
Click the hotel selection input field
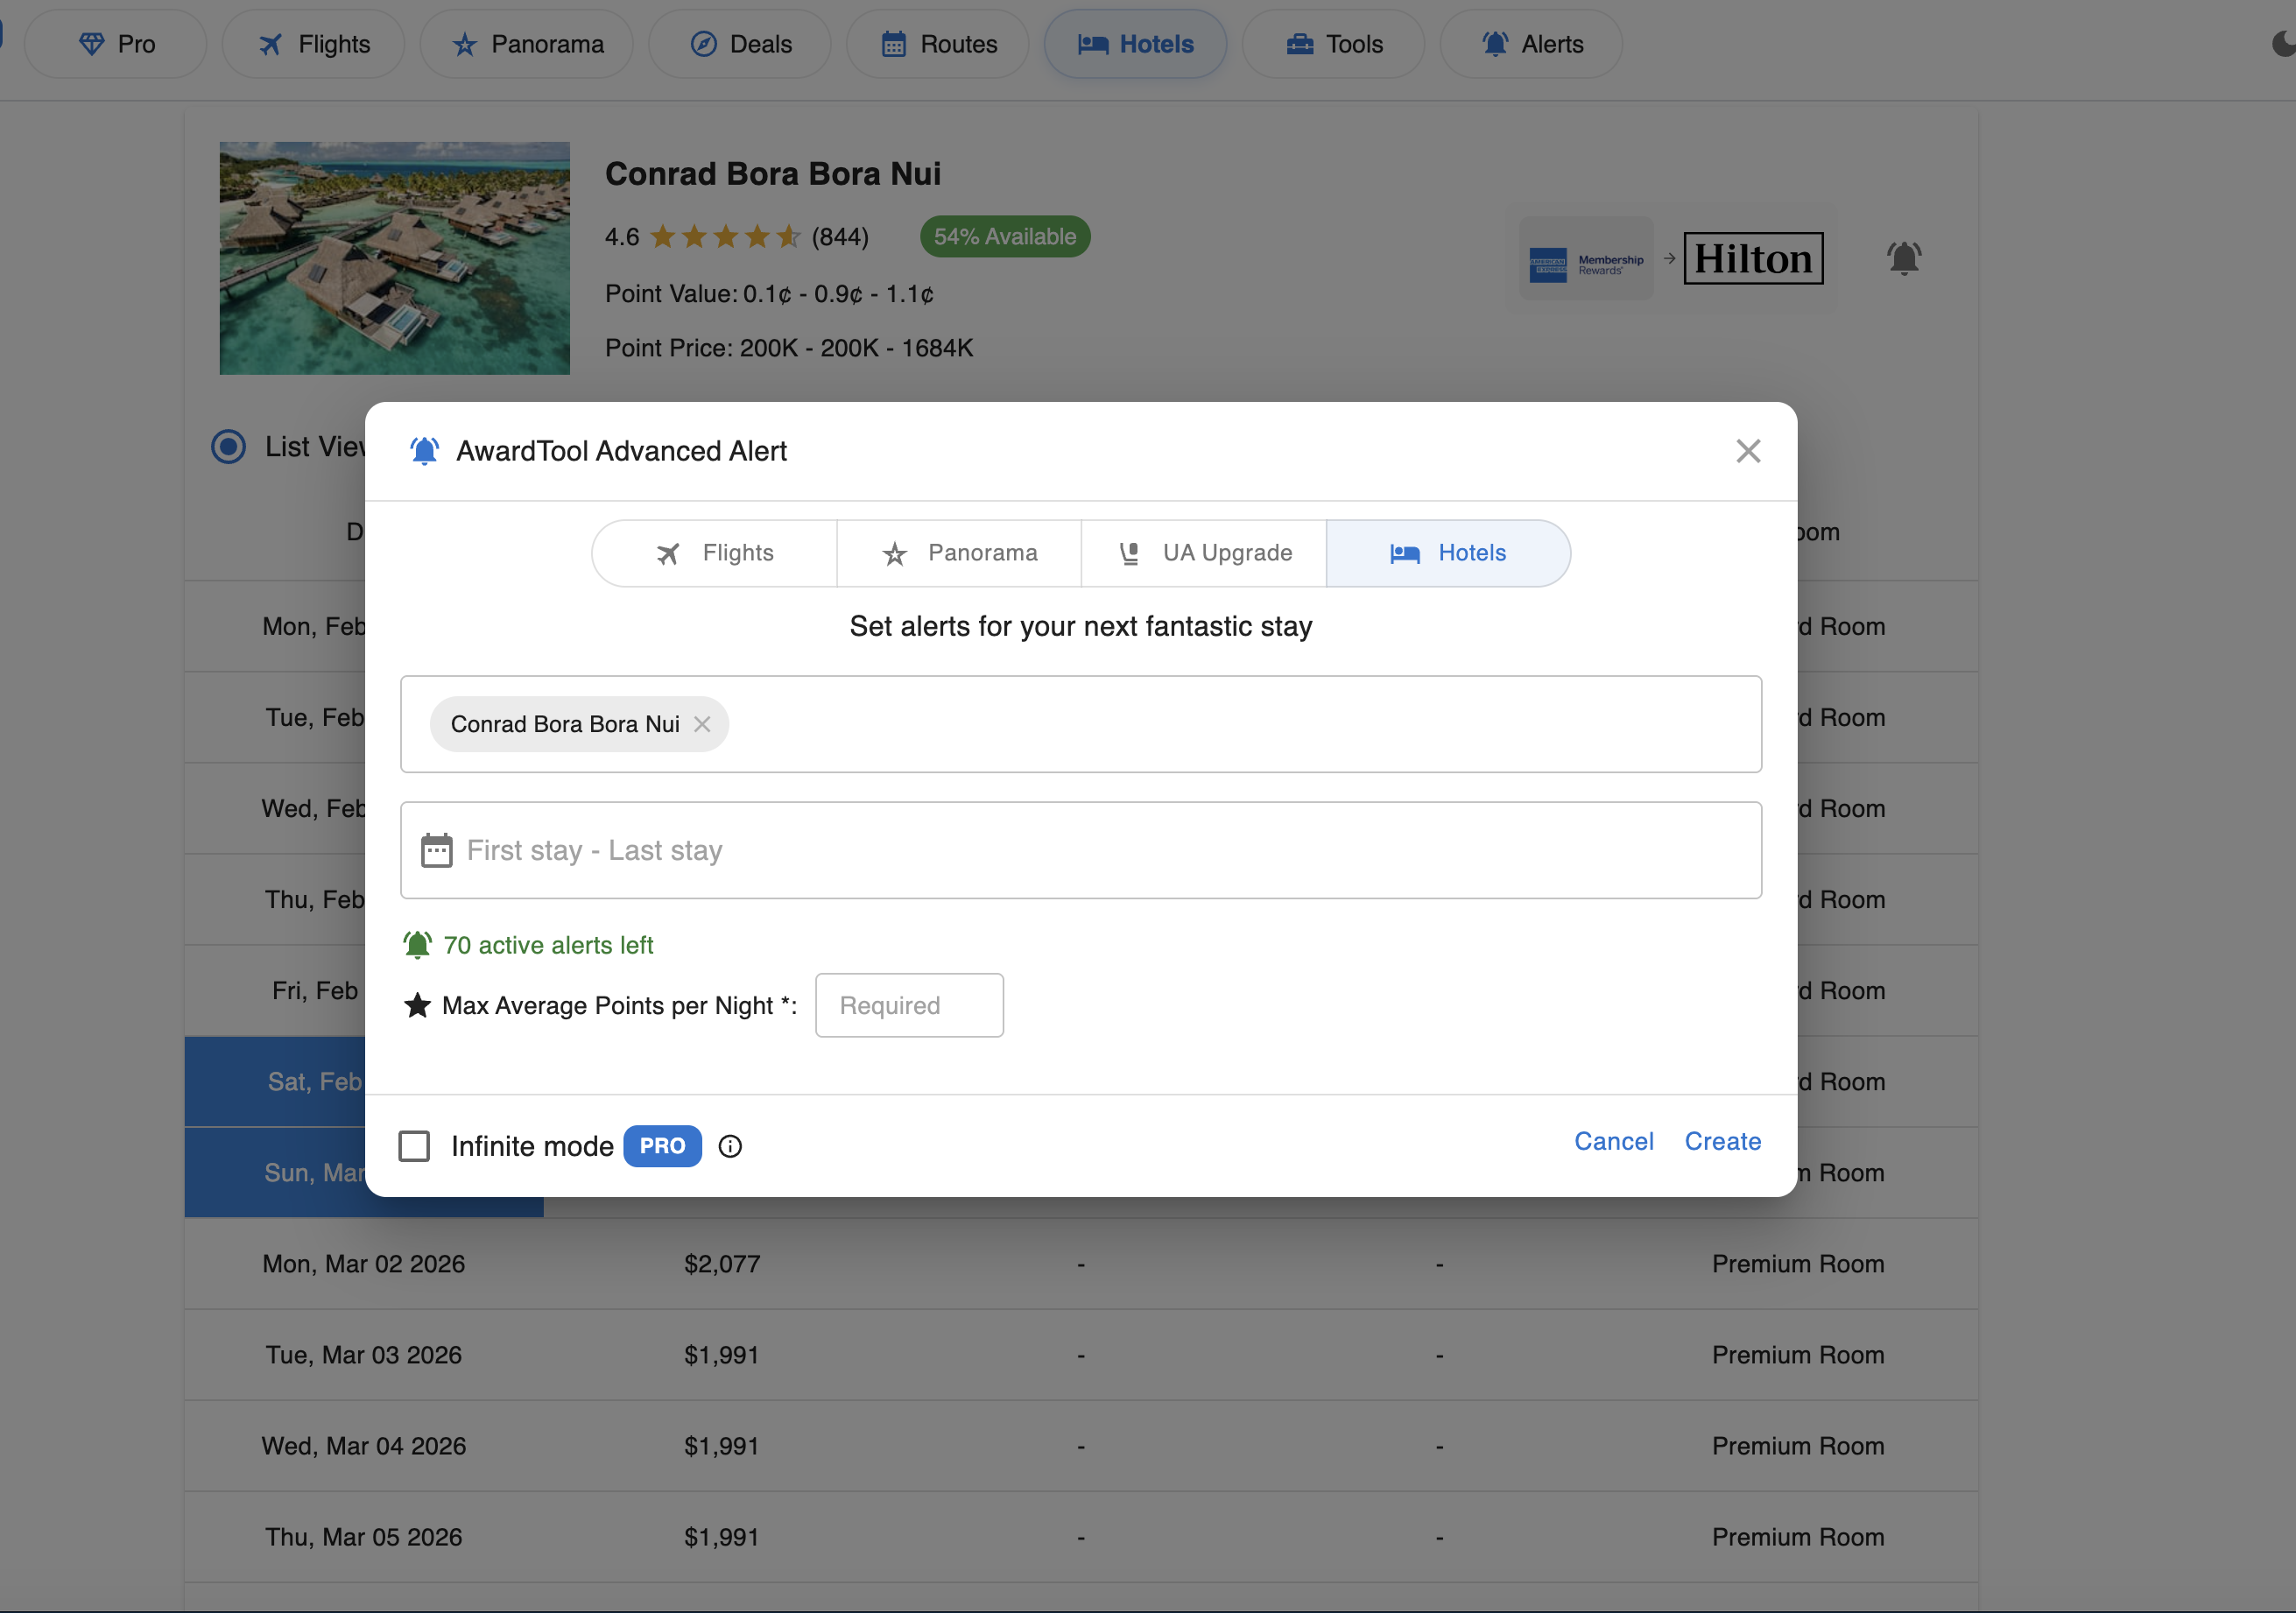(x=1081, y=724)
